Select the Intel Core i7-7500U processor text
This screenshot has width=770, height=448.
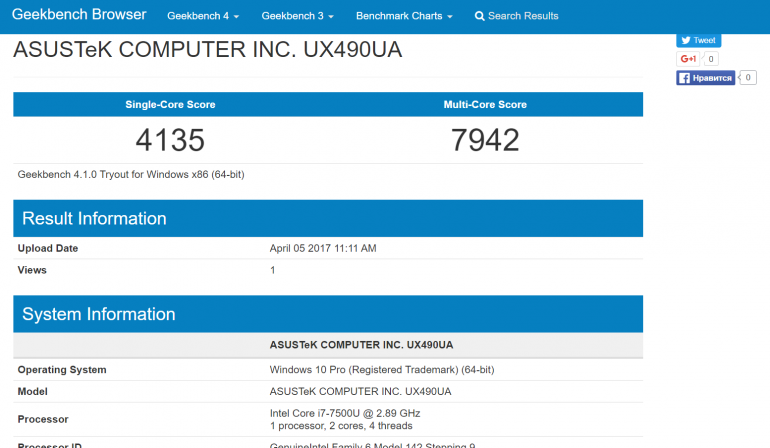pos(345,413)
